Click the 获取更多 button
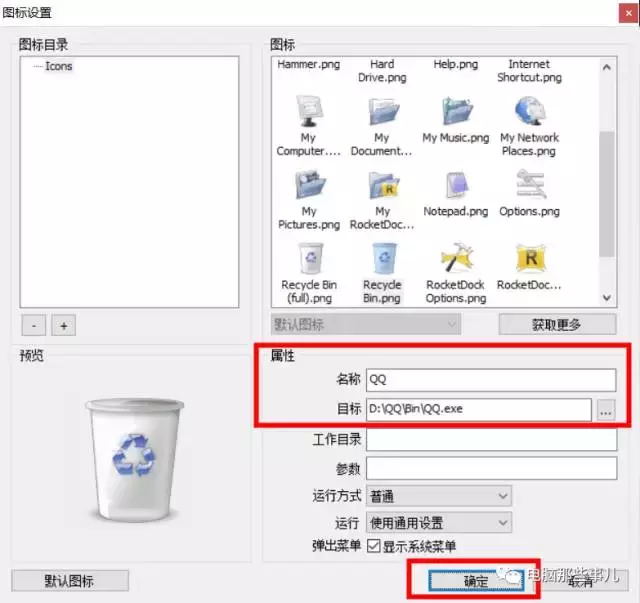The width and height of the screenshot is (640, 603). tap(557, 325)
